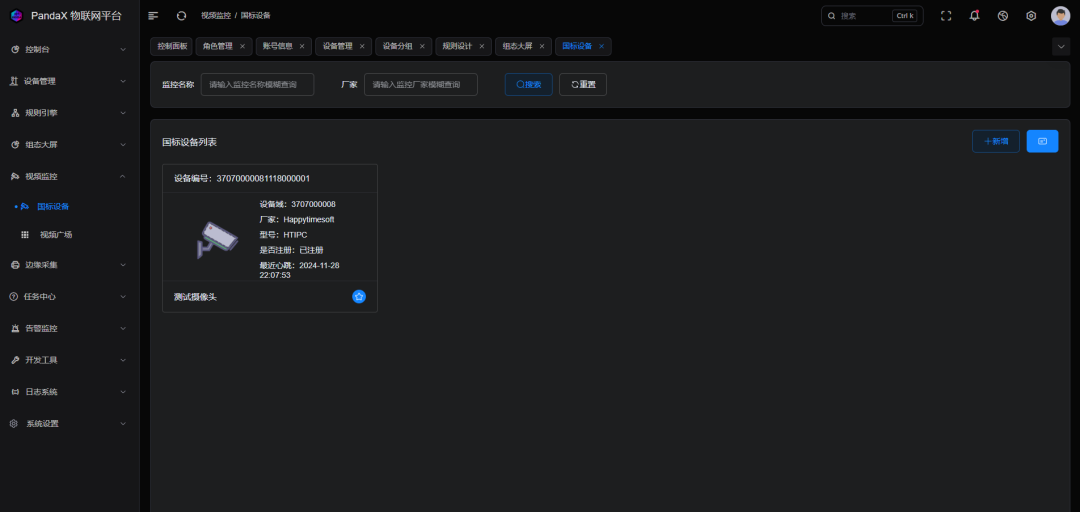Click the refresh icon in top bar
1080x512 pixels.
coord(181,16)
